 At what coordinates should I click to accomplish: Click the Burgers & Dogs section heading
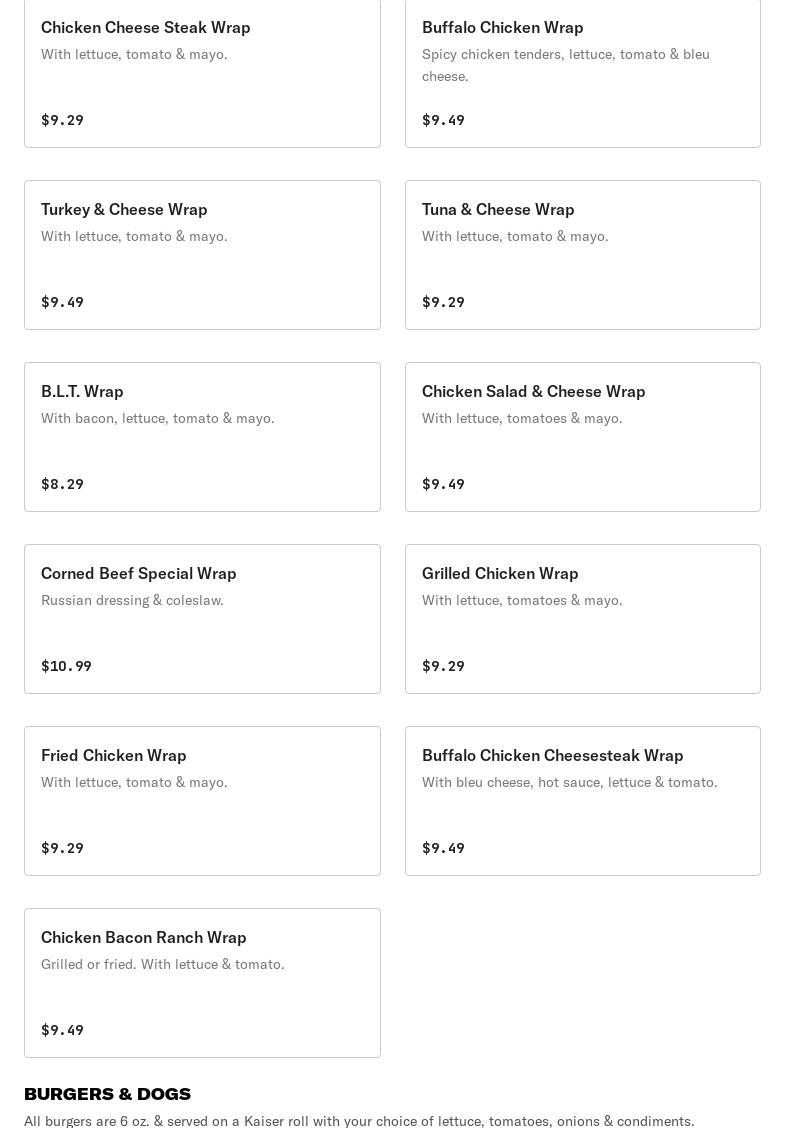[107, 1093]
